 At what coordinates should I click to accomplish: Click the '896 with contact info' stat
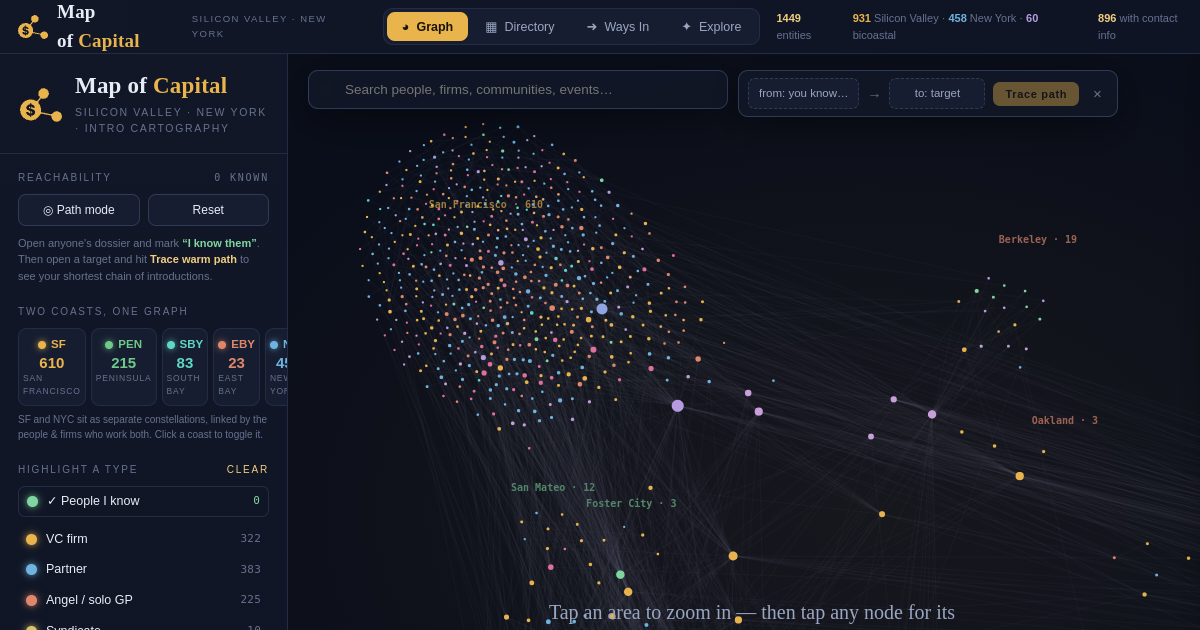pos(1138,26)
